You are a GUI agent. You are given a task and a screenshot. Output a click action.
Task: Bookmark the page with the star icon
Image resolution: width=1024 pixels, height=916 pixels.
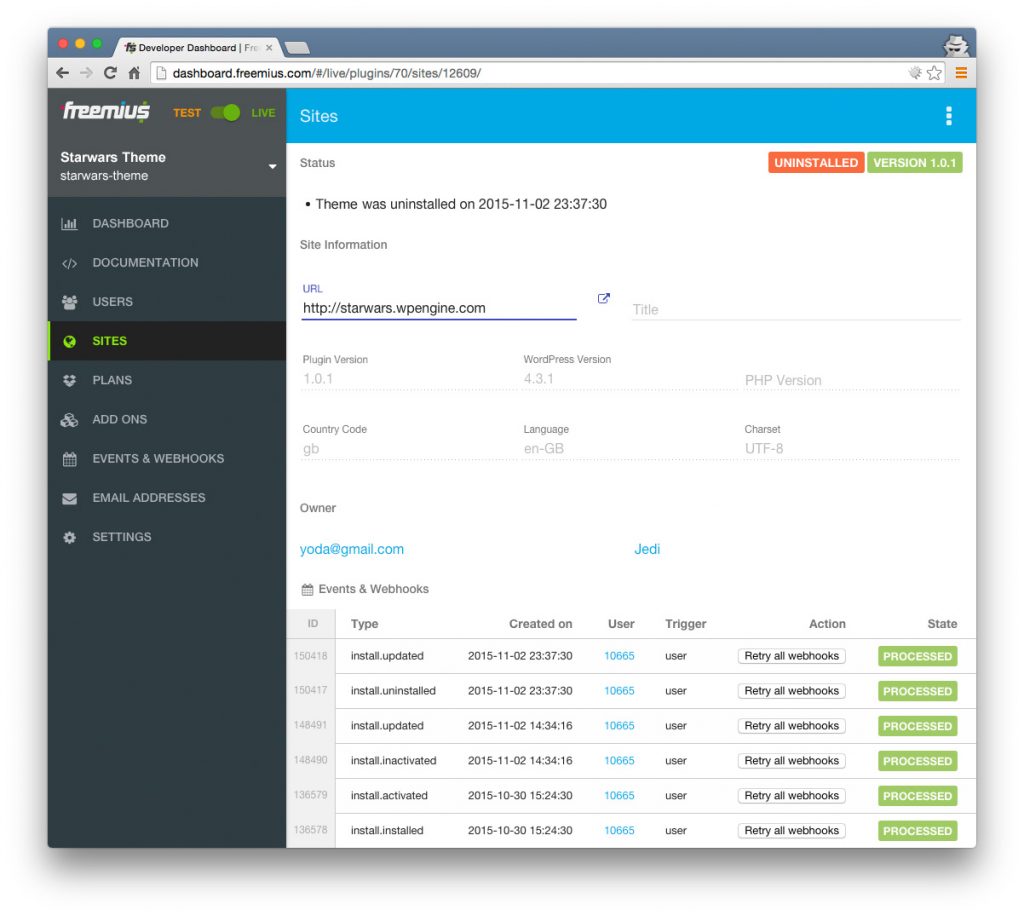pos(935,73)
